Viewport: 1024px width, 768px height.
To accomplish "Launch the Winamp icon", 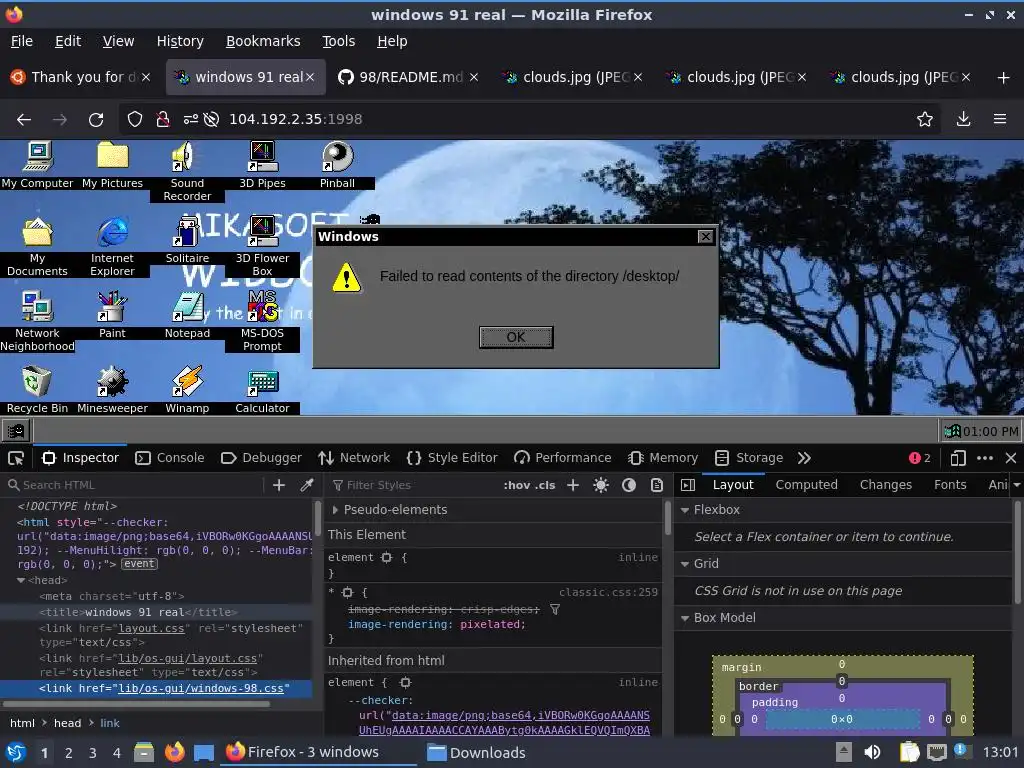I will click(187, 390).
